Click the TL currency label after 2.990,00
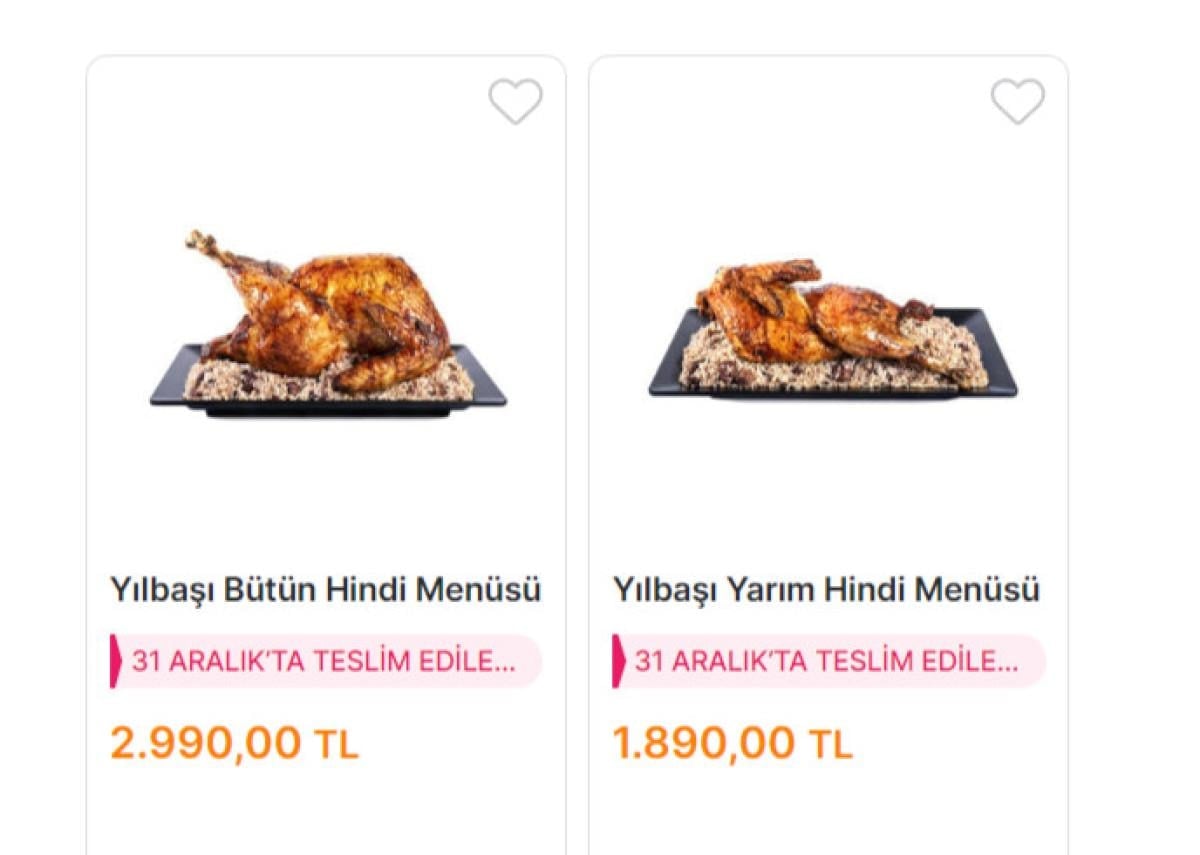 (x=336, y=745)
